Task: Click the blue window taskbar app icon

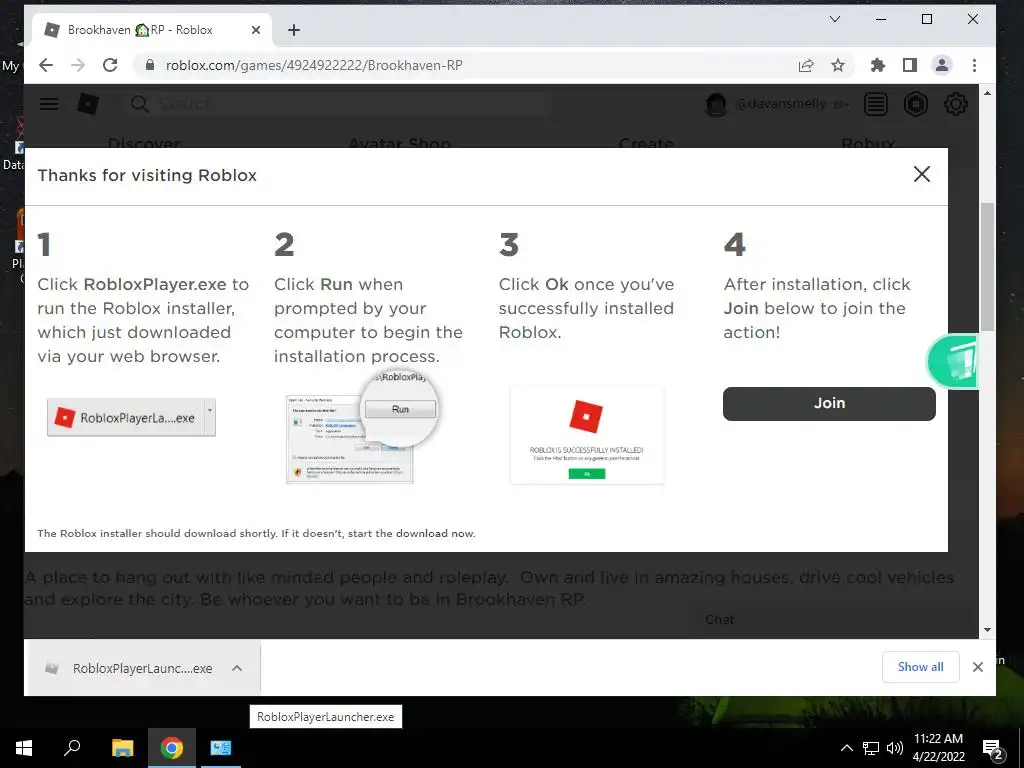Action: (221, 748)
